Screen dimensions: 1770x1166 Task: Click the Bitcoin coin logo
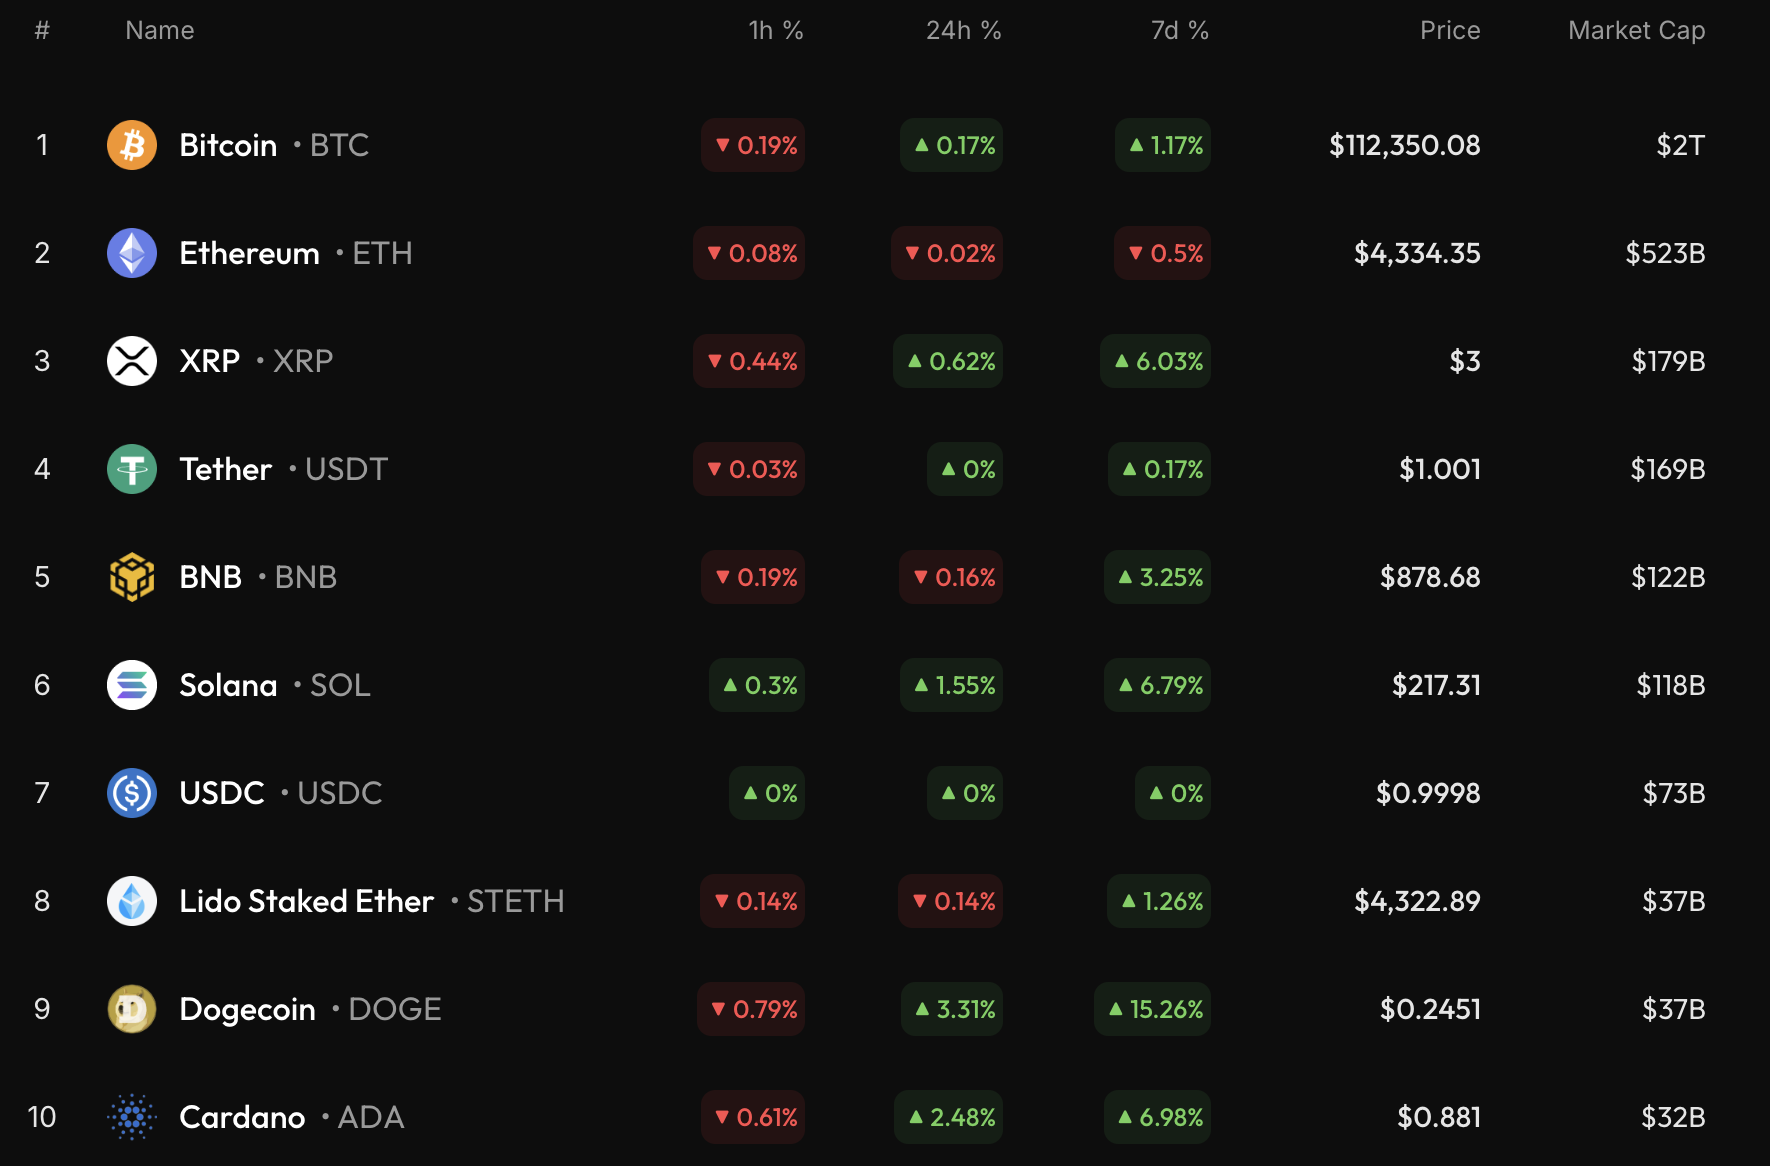pos(132,145)
